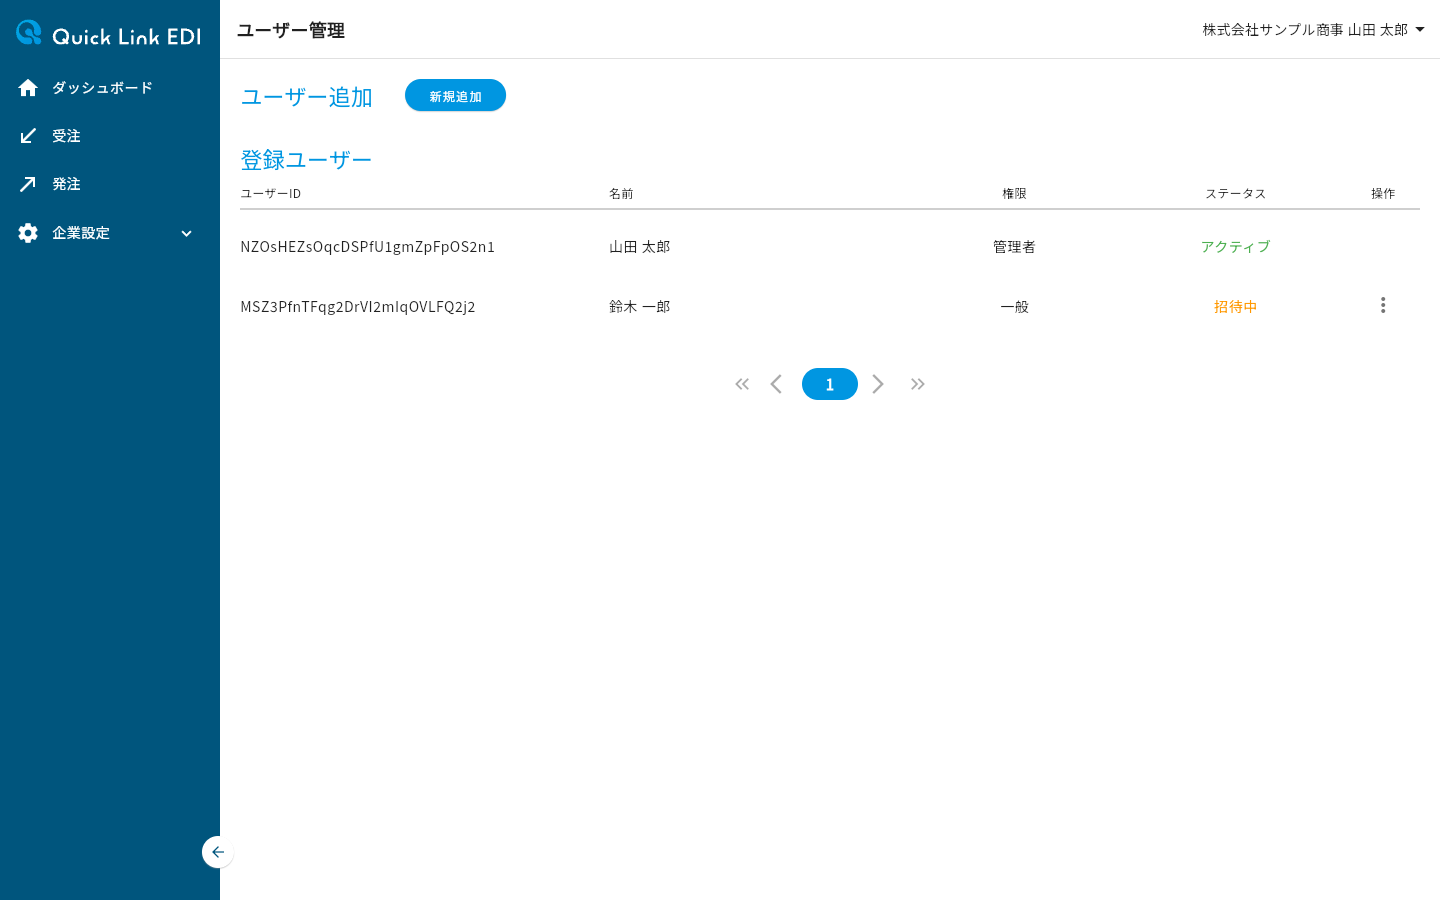
Task: Click the Quick Link EDI logo
Action: [x=108, y=34]
